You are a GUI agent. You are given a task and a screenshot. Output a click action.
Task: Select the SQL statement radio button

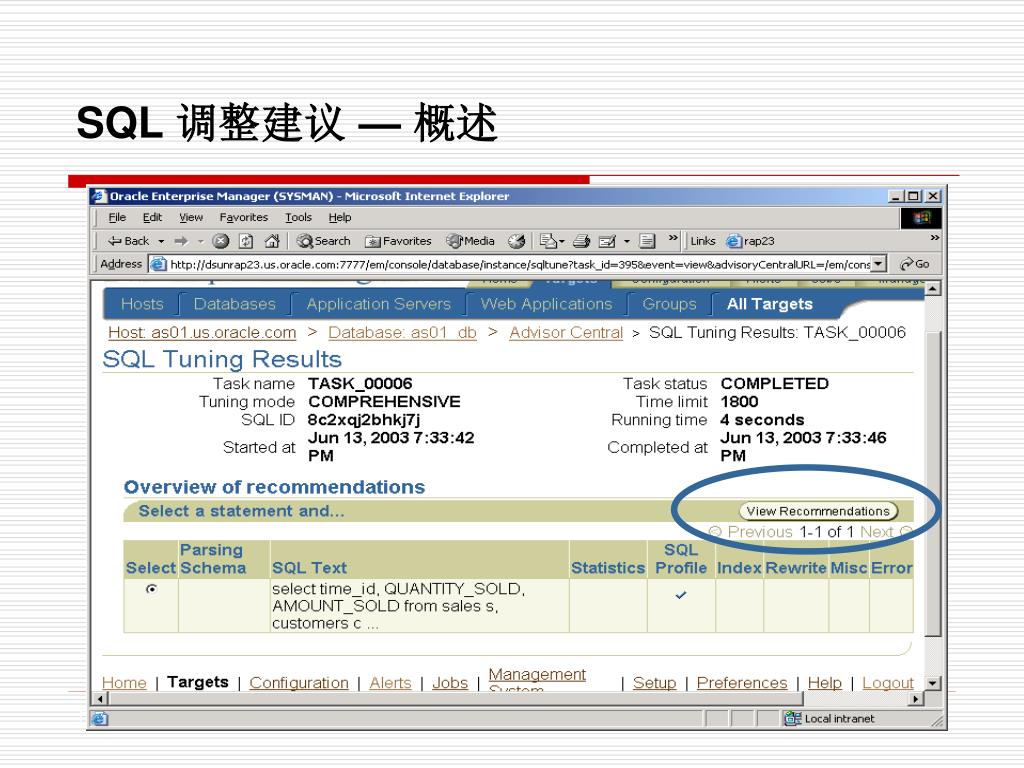pos(152,589)
